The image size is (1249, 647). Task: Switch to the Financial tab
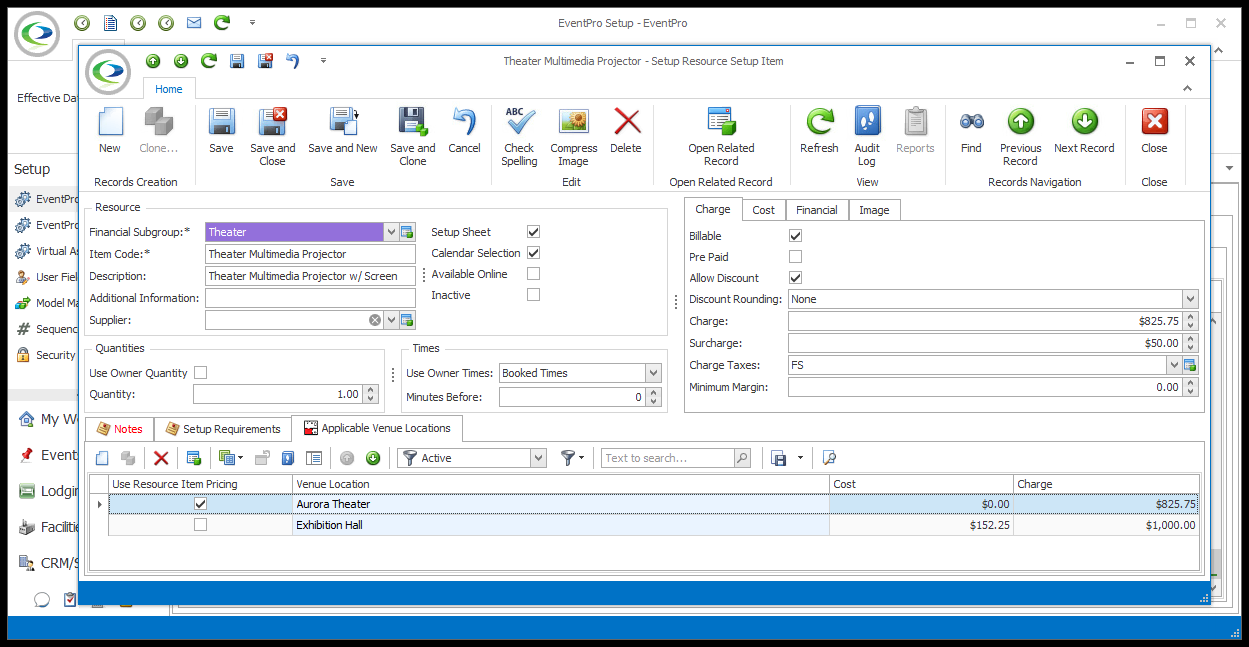coord(817,210)
